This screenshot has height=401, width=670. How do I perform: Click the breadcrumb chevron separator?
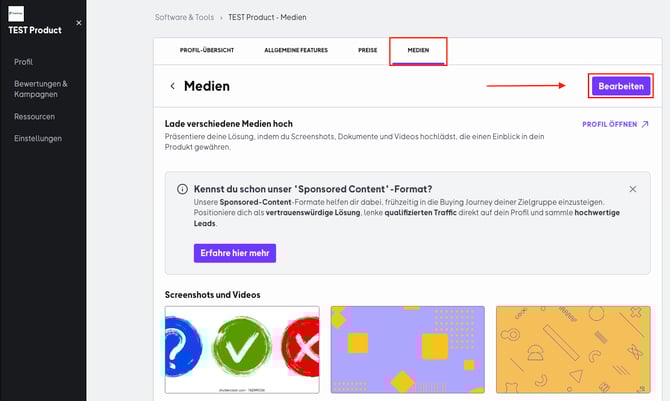221,17
